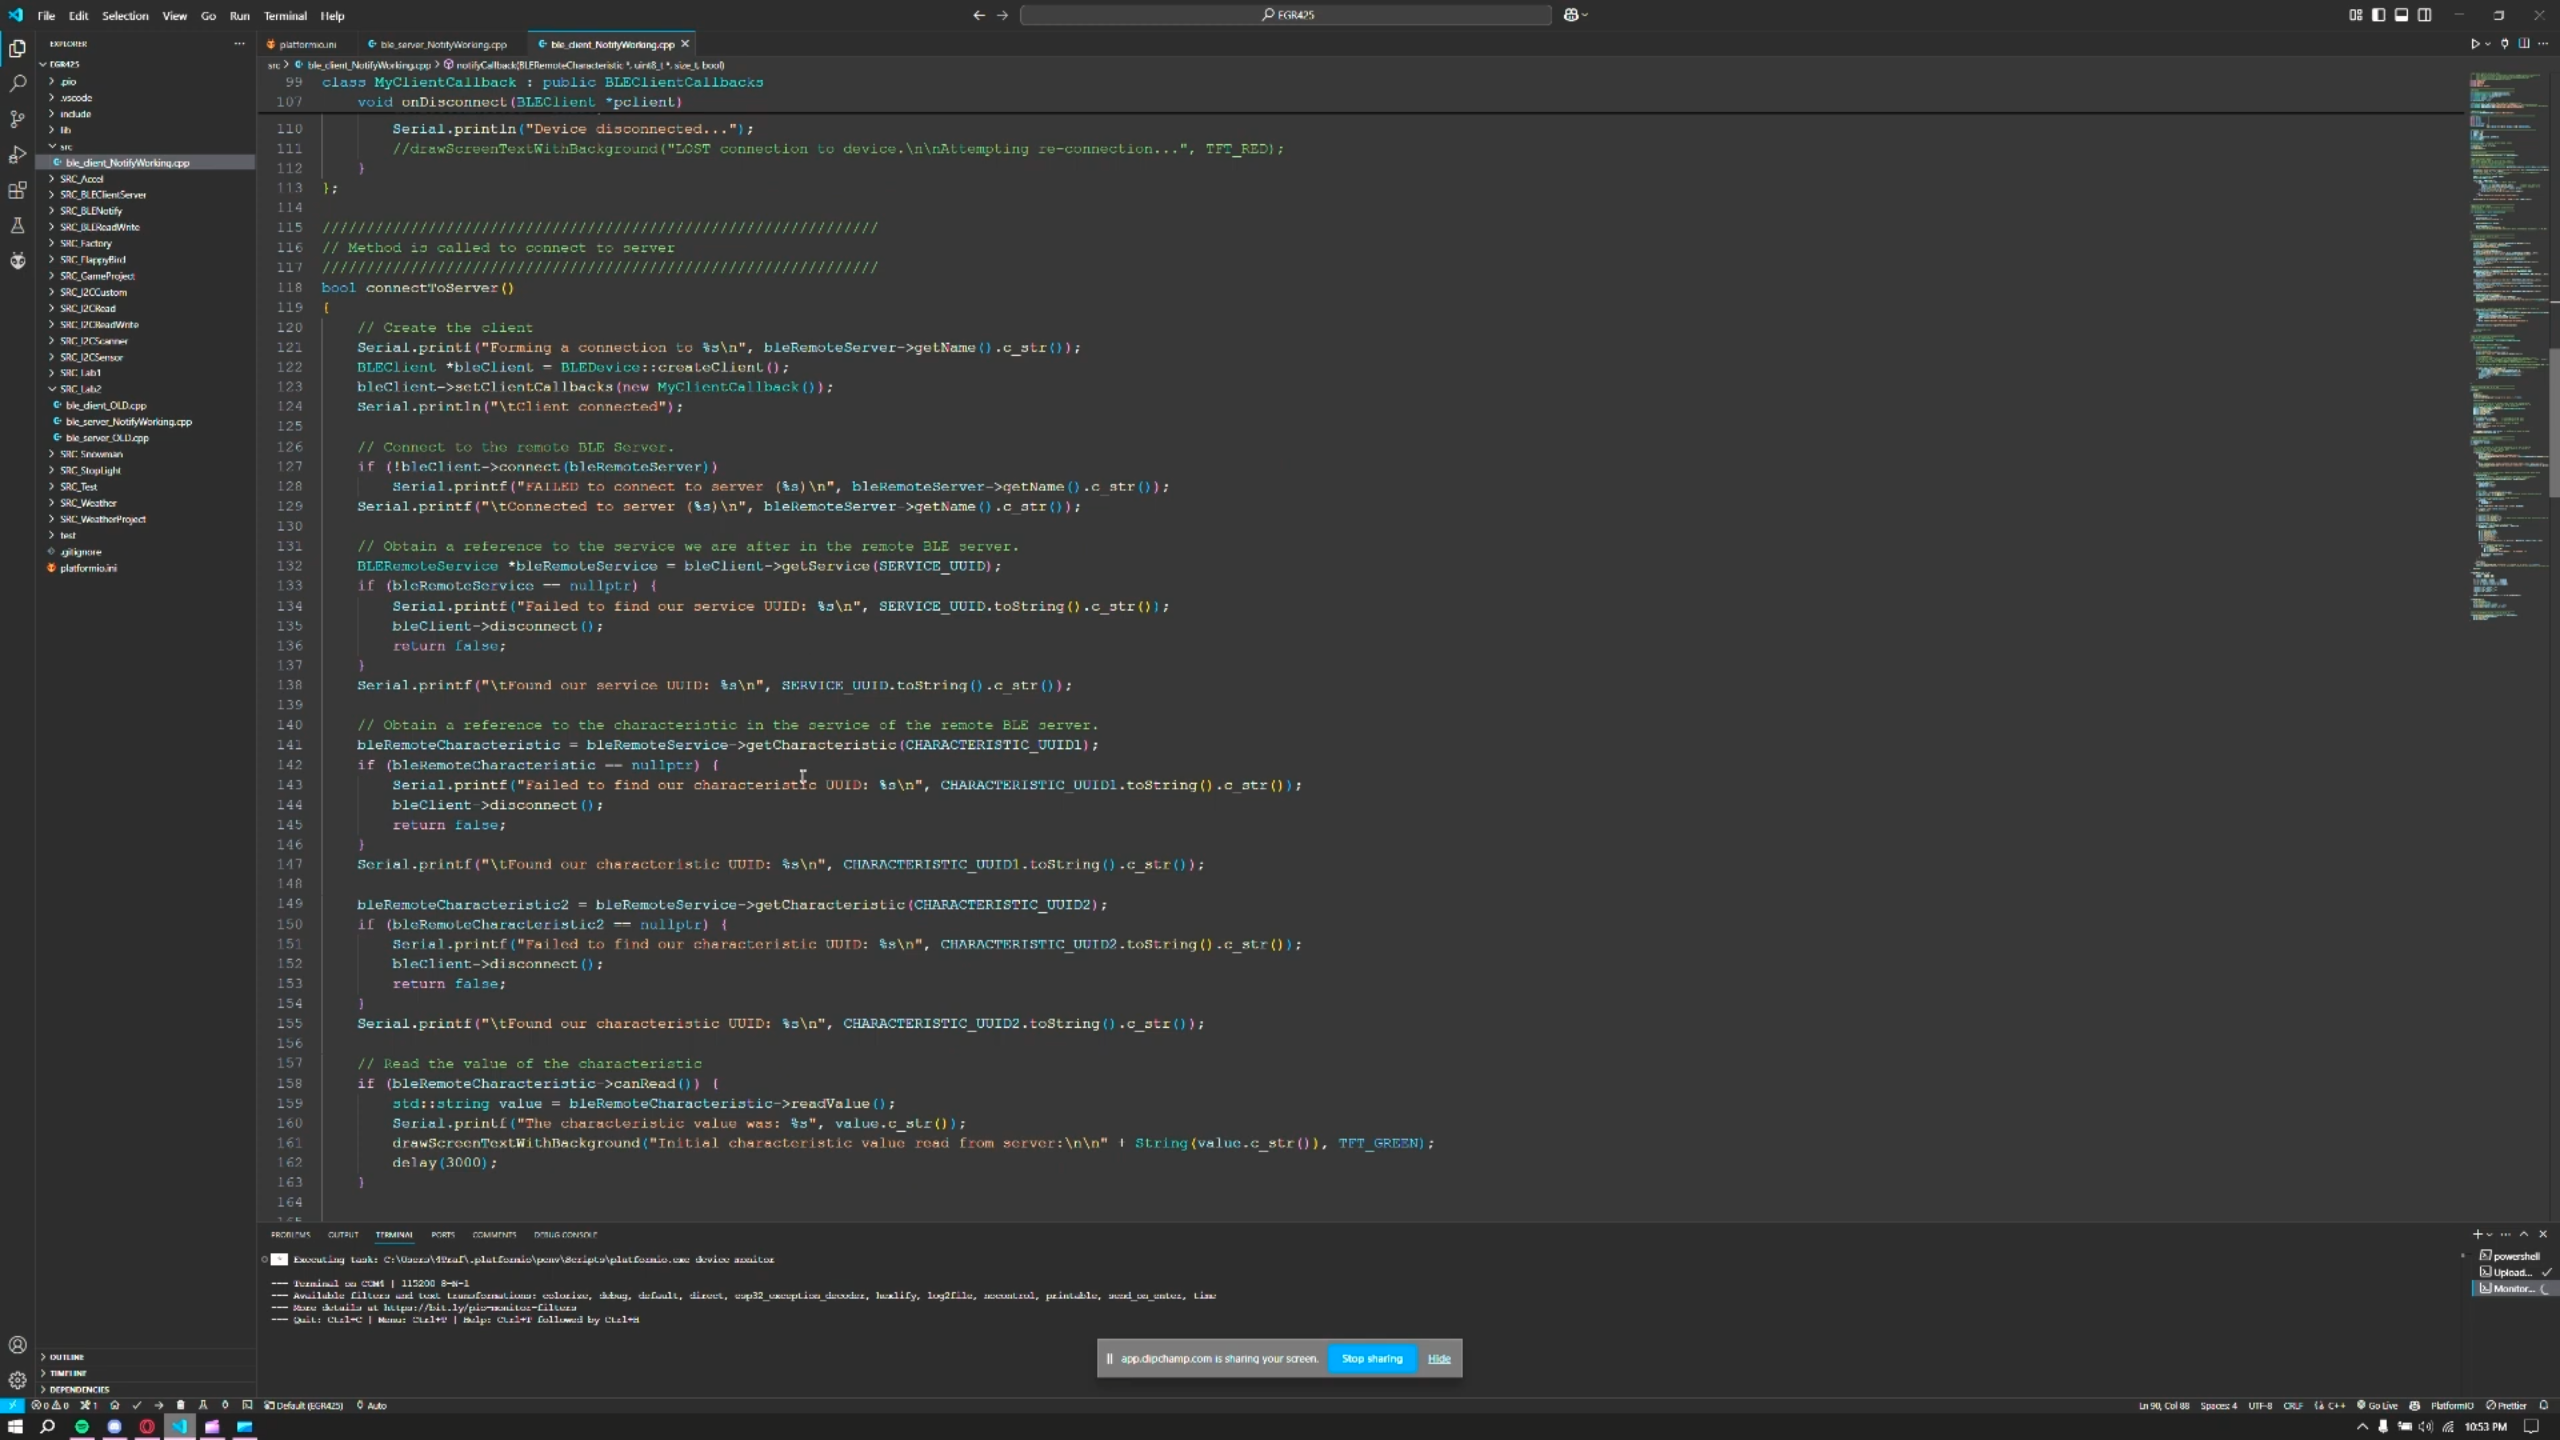This screenshot has height=1440, width=2560.
Task: Click PlatformIO Clean trash icon
Action: click(181, 1405)
